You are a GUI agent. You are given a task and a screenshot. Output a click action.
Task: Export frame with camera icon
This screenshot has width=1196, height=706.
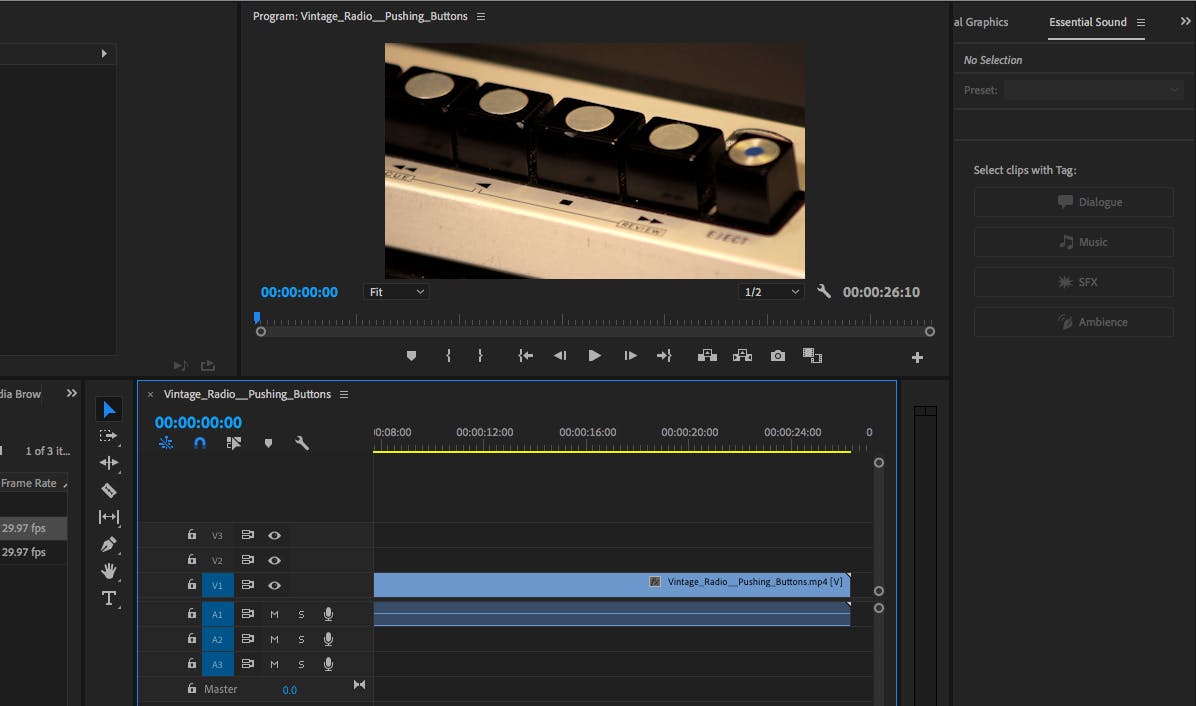pos(777,356)
